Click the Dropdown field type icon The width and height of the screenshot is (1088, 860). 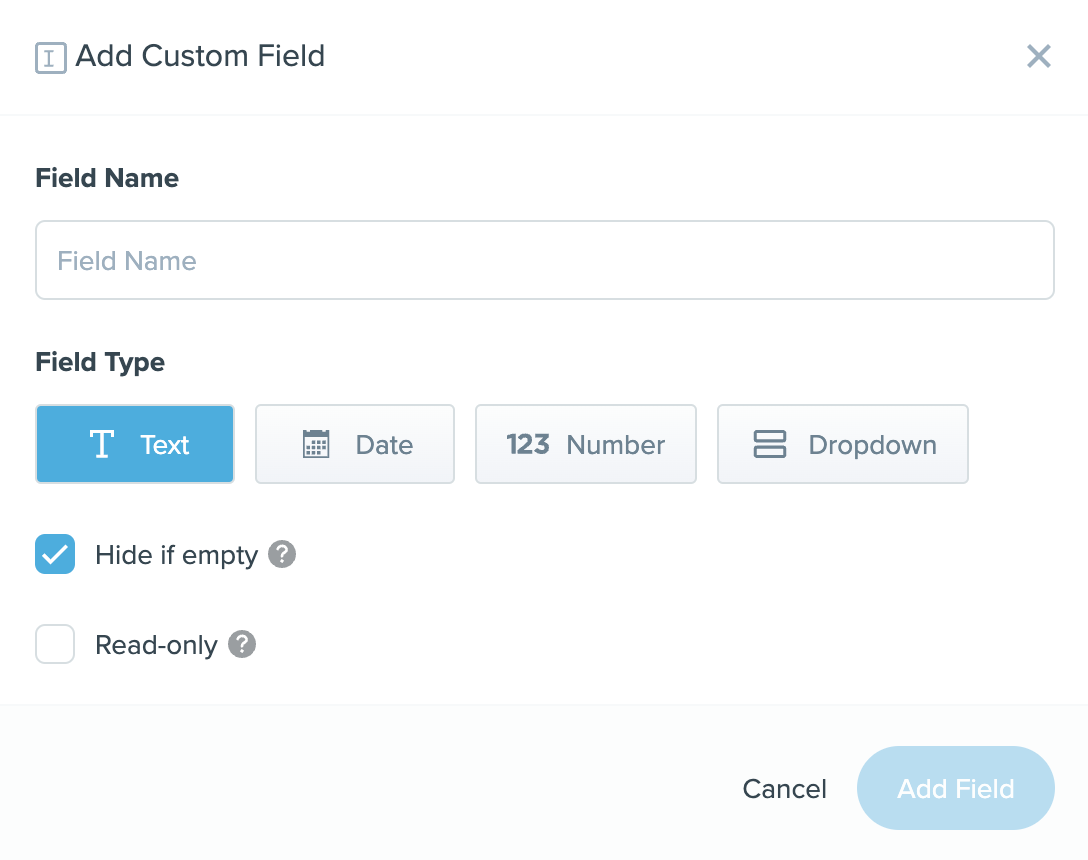(x=769, y=444)
